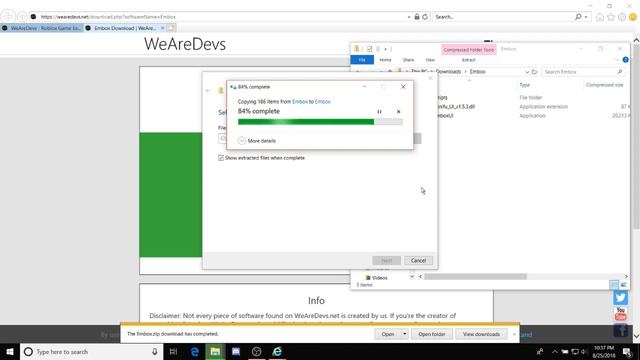Screen dimensions: 640x360
Task: Click the browser address bar URL
Action: [108, 17]
